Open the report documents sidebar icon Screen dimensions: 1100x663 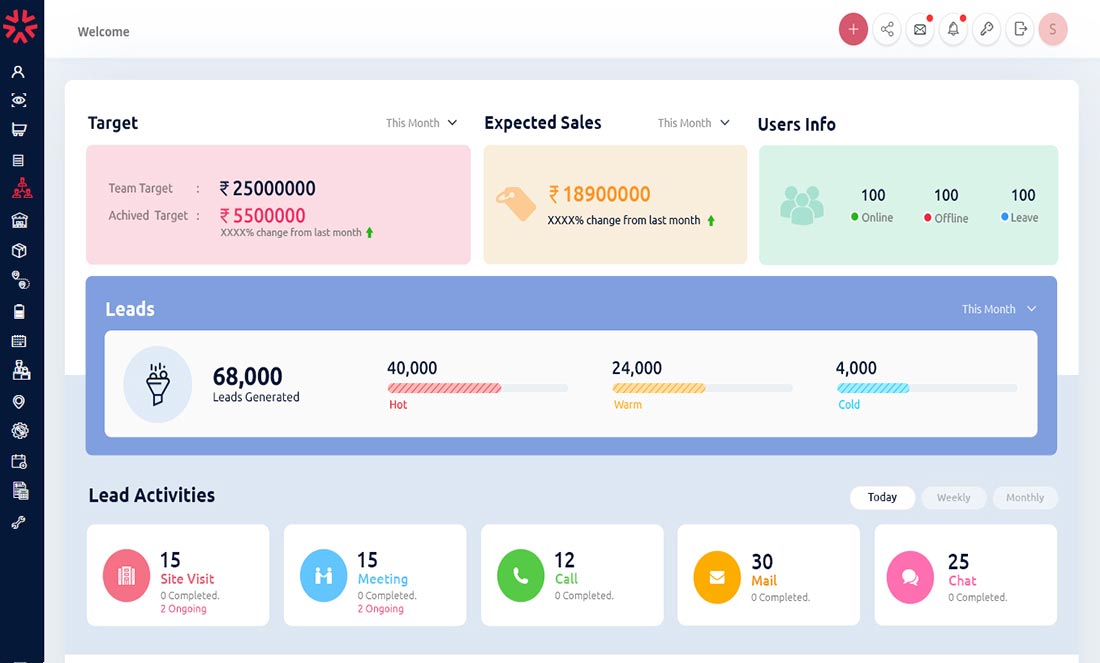click(20, 491)
